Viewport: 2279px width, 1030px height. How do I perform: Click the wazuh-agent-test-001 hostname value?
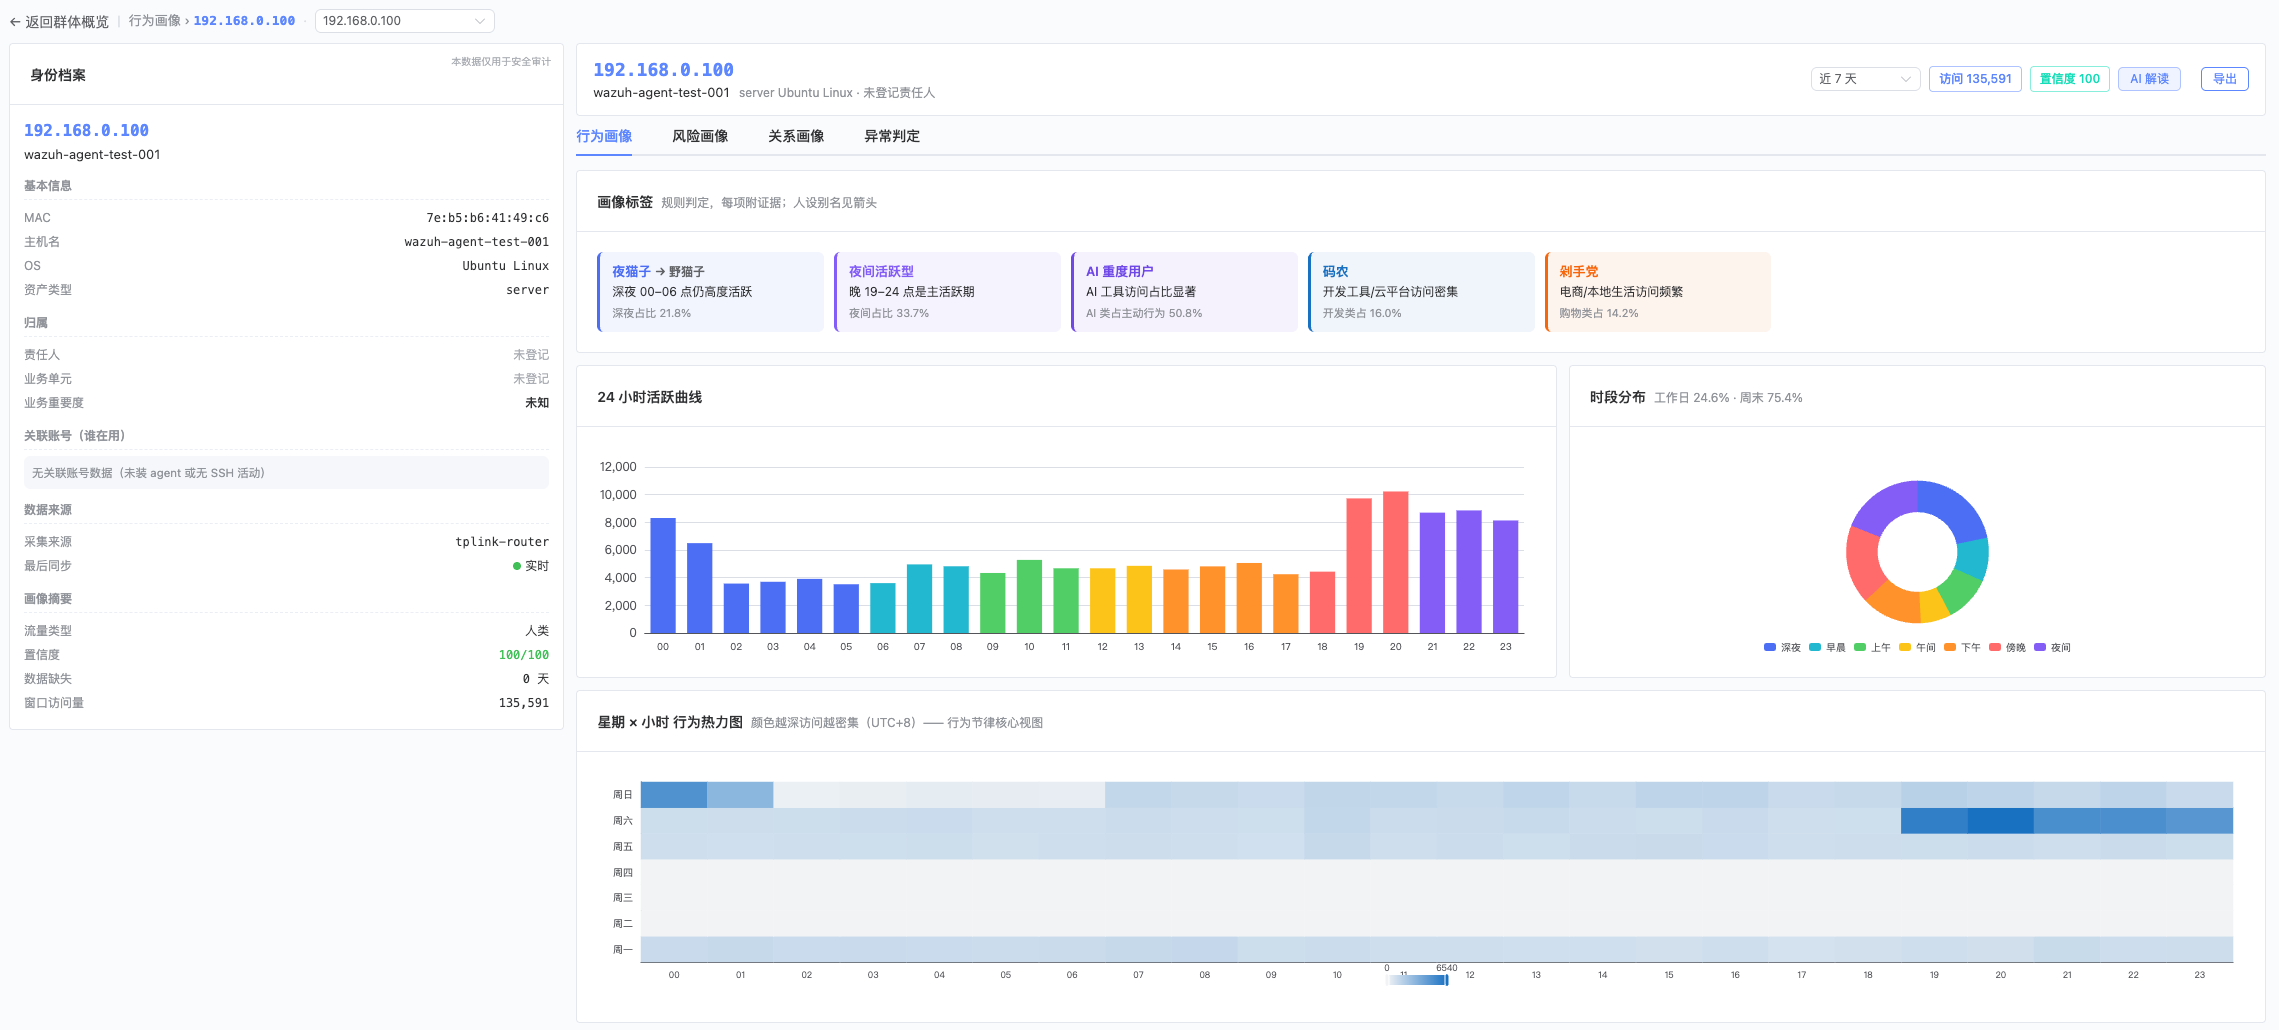(476, 242)
